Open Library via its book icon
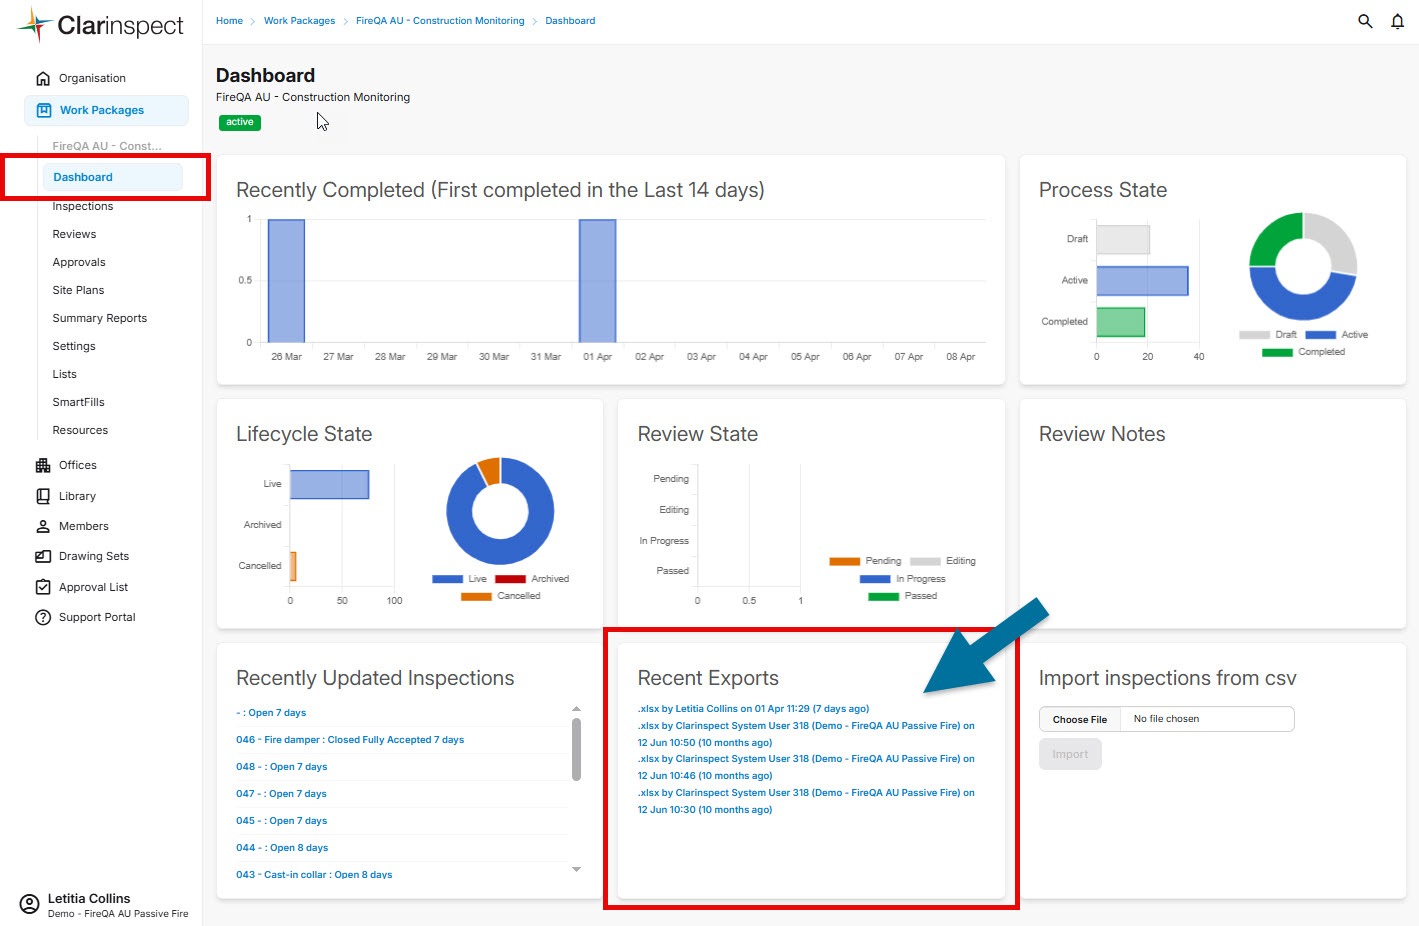1419x926 pixels. point(43,496)
